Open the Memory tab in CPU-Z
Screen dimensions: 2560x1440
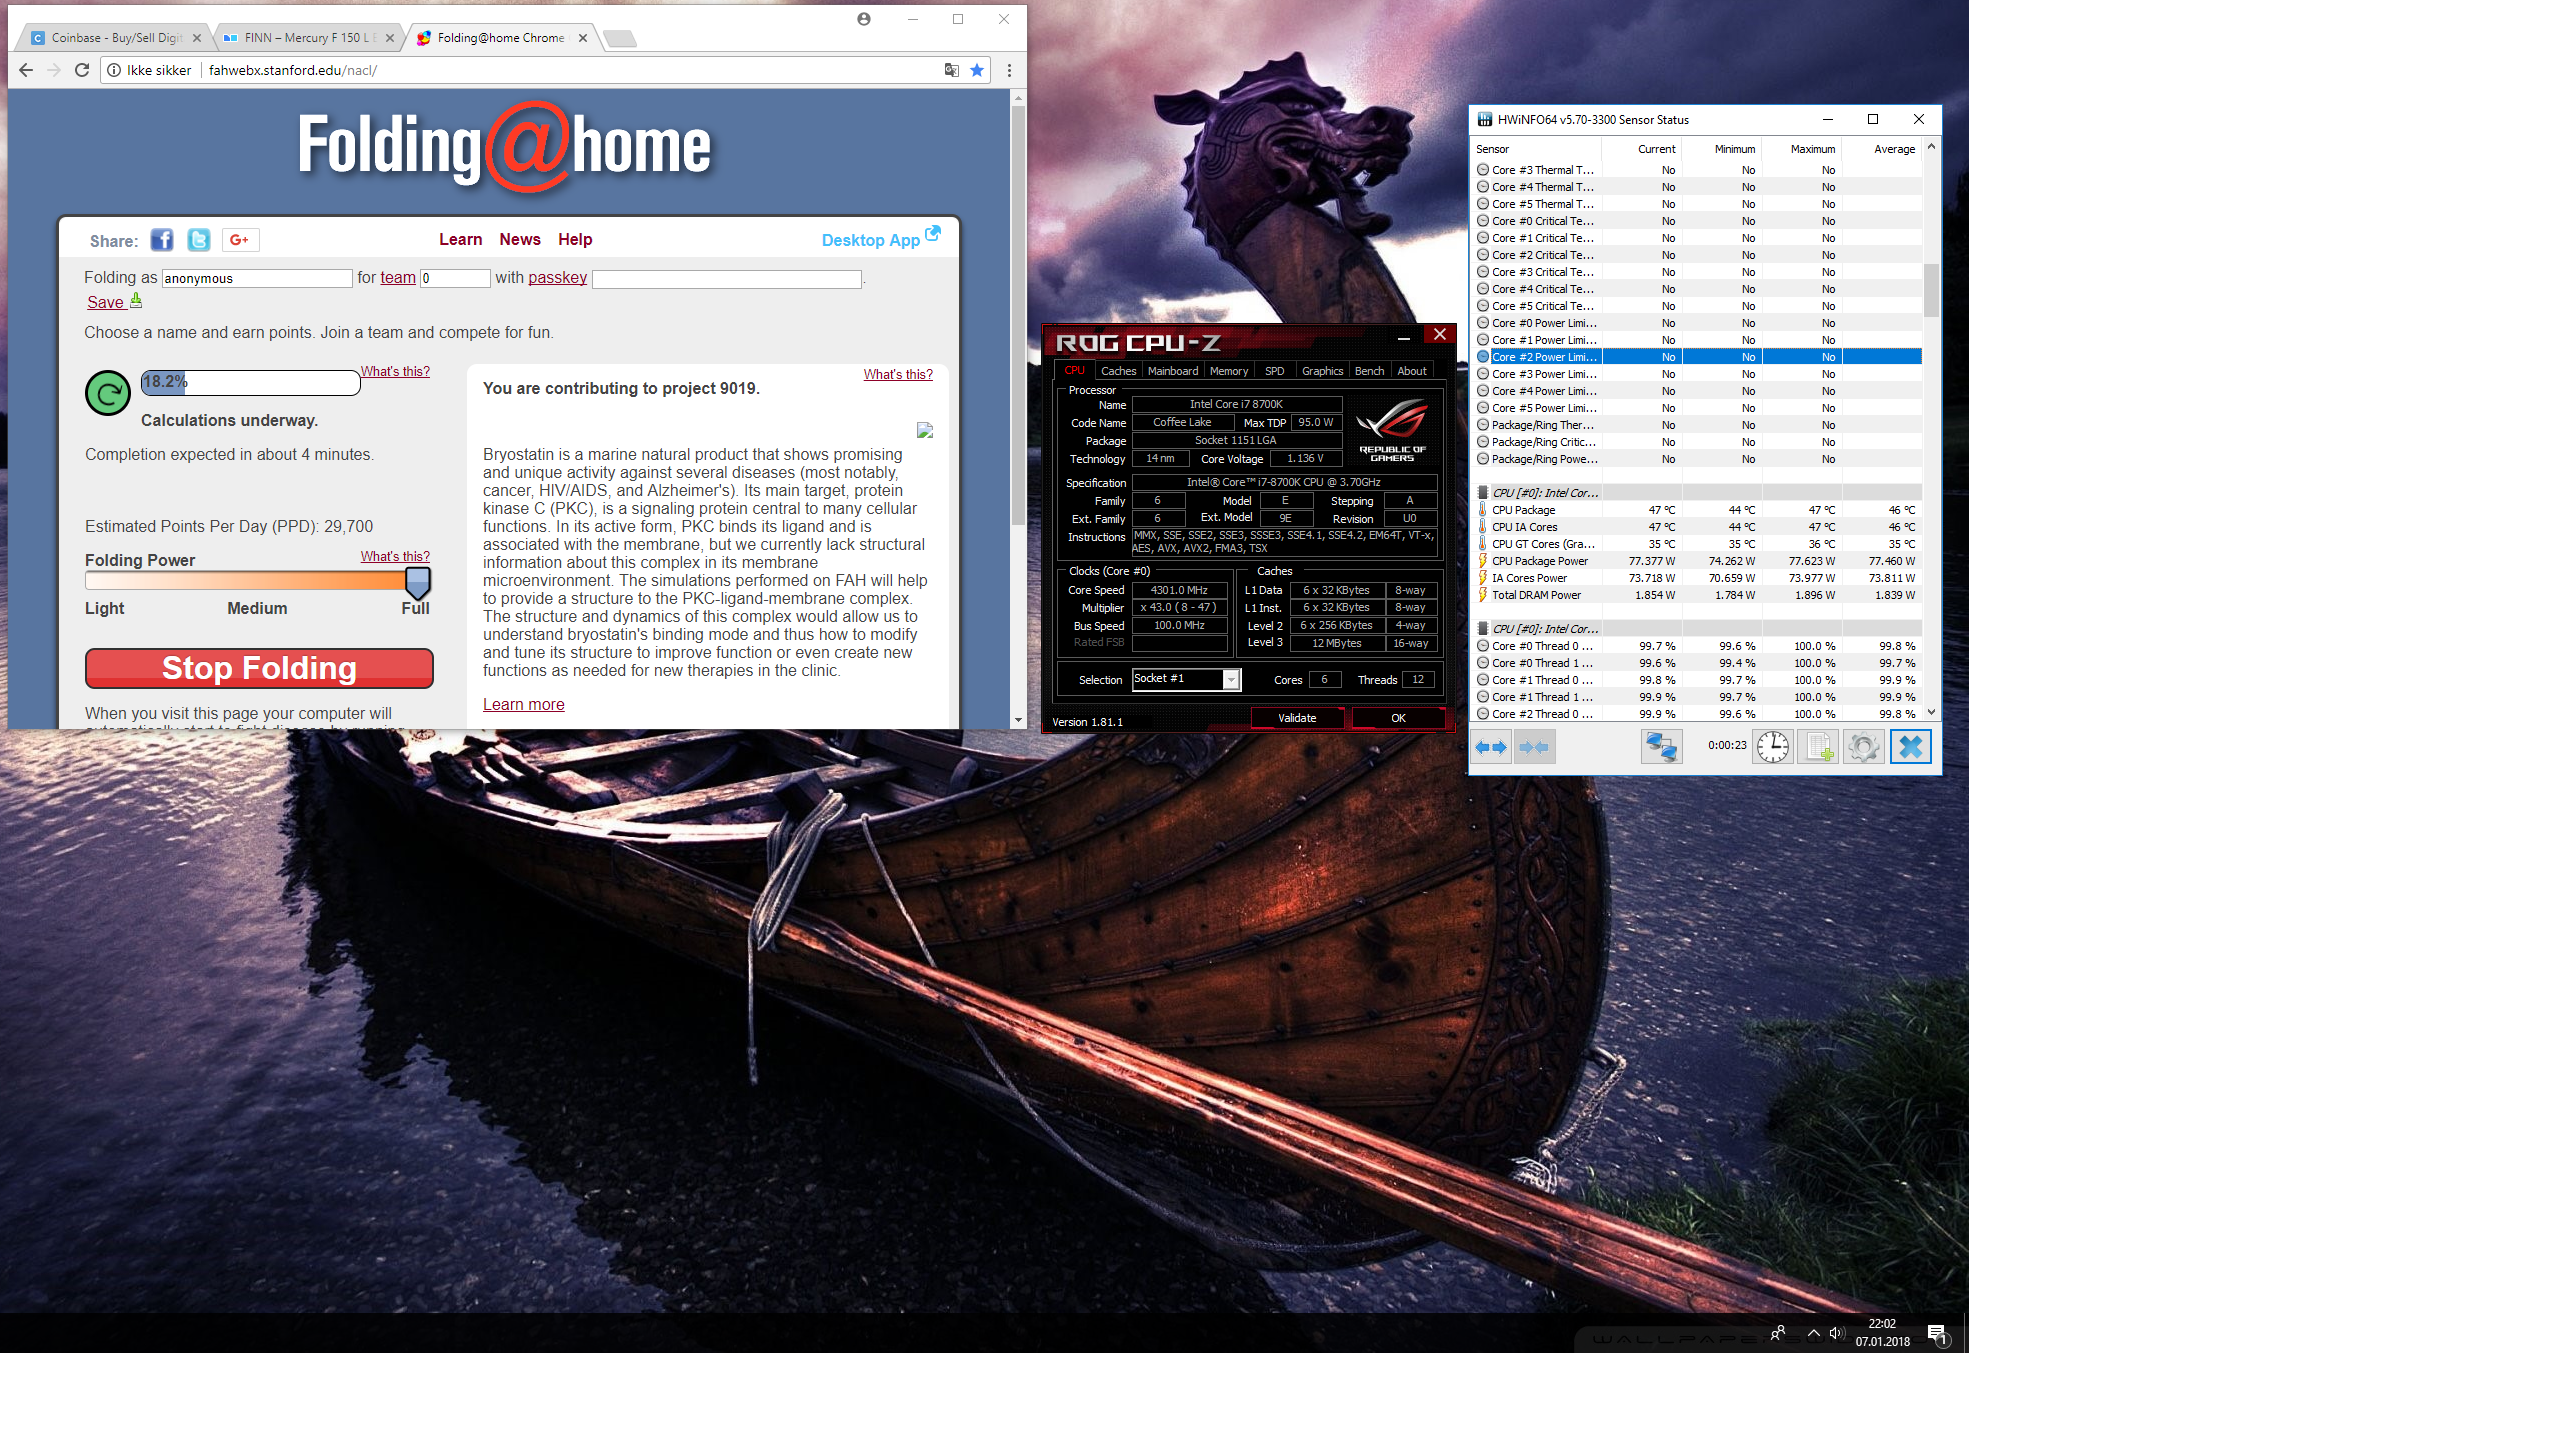click(x=1228, y=371)
